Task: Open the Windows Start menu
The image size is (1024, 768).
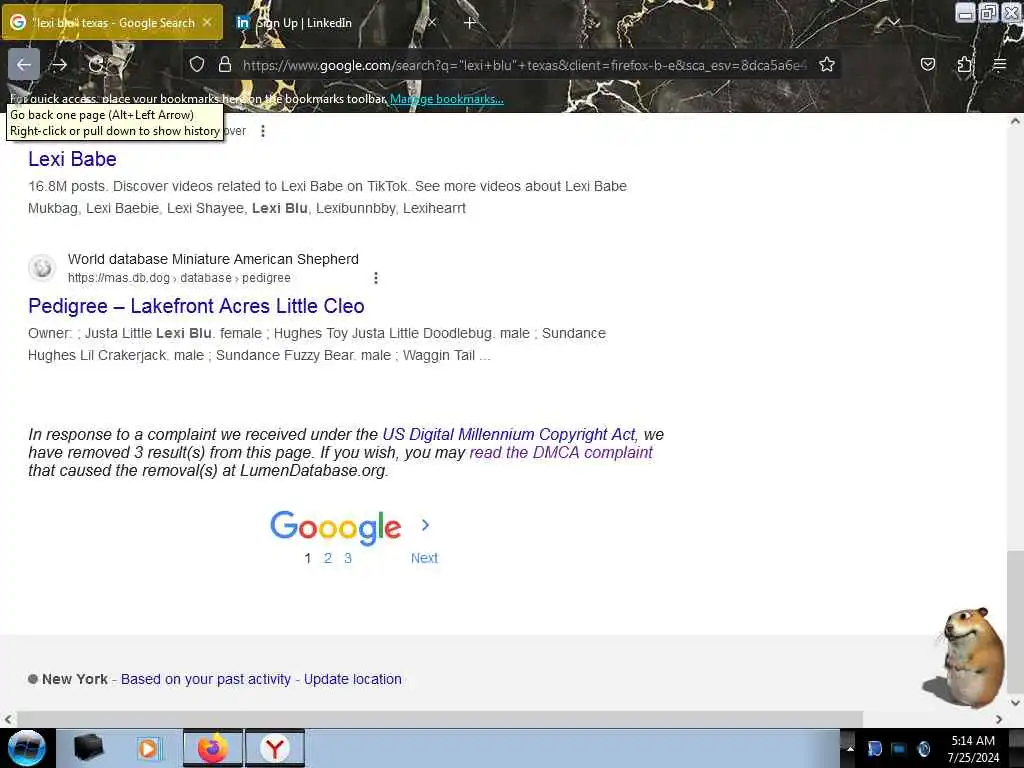Action: 27,748
